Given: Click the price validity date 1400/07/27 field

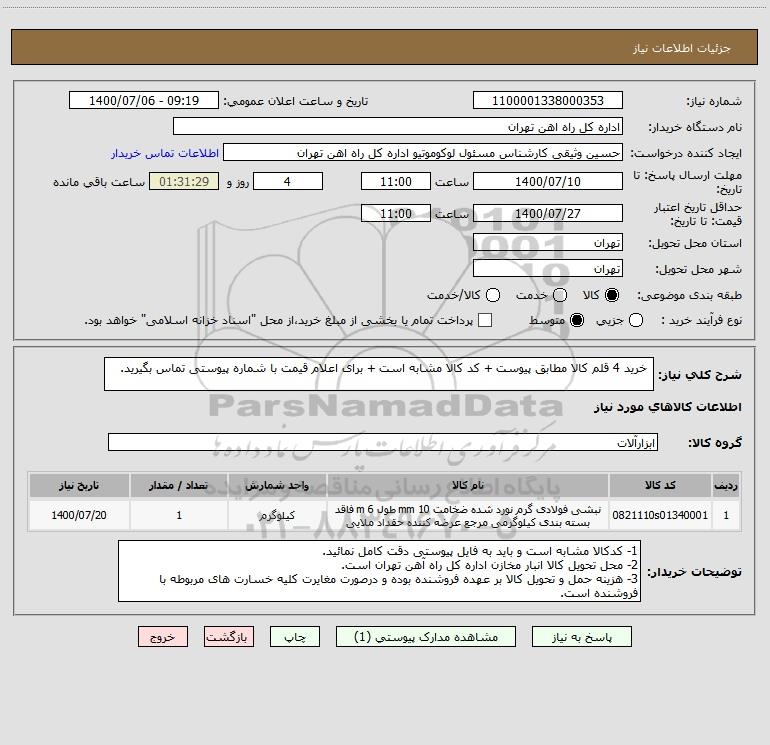Looking at the screenshot, I should point(548,213).
